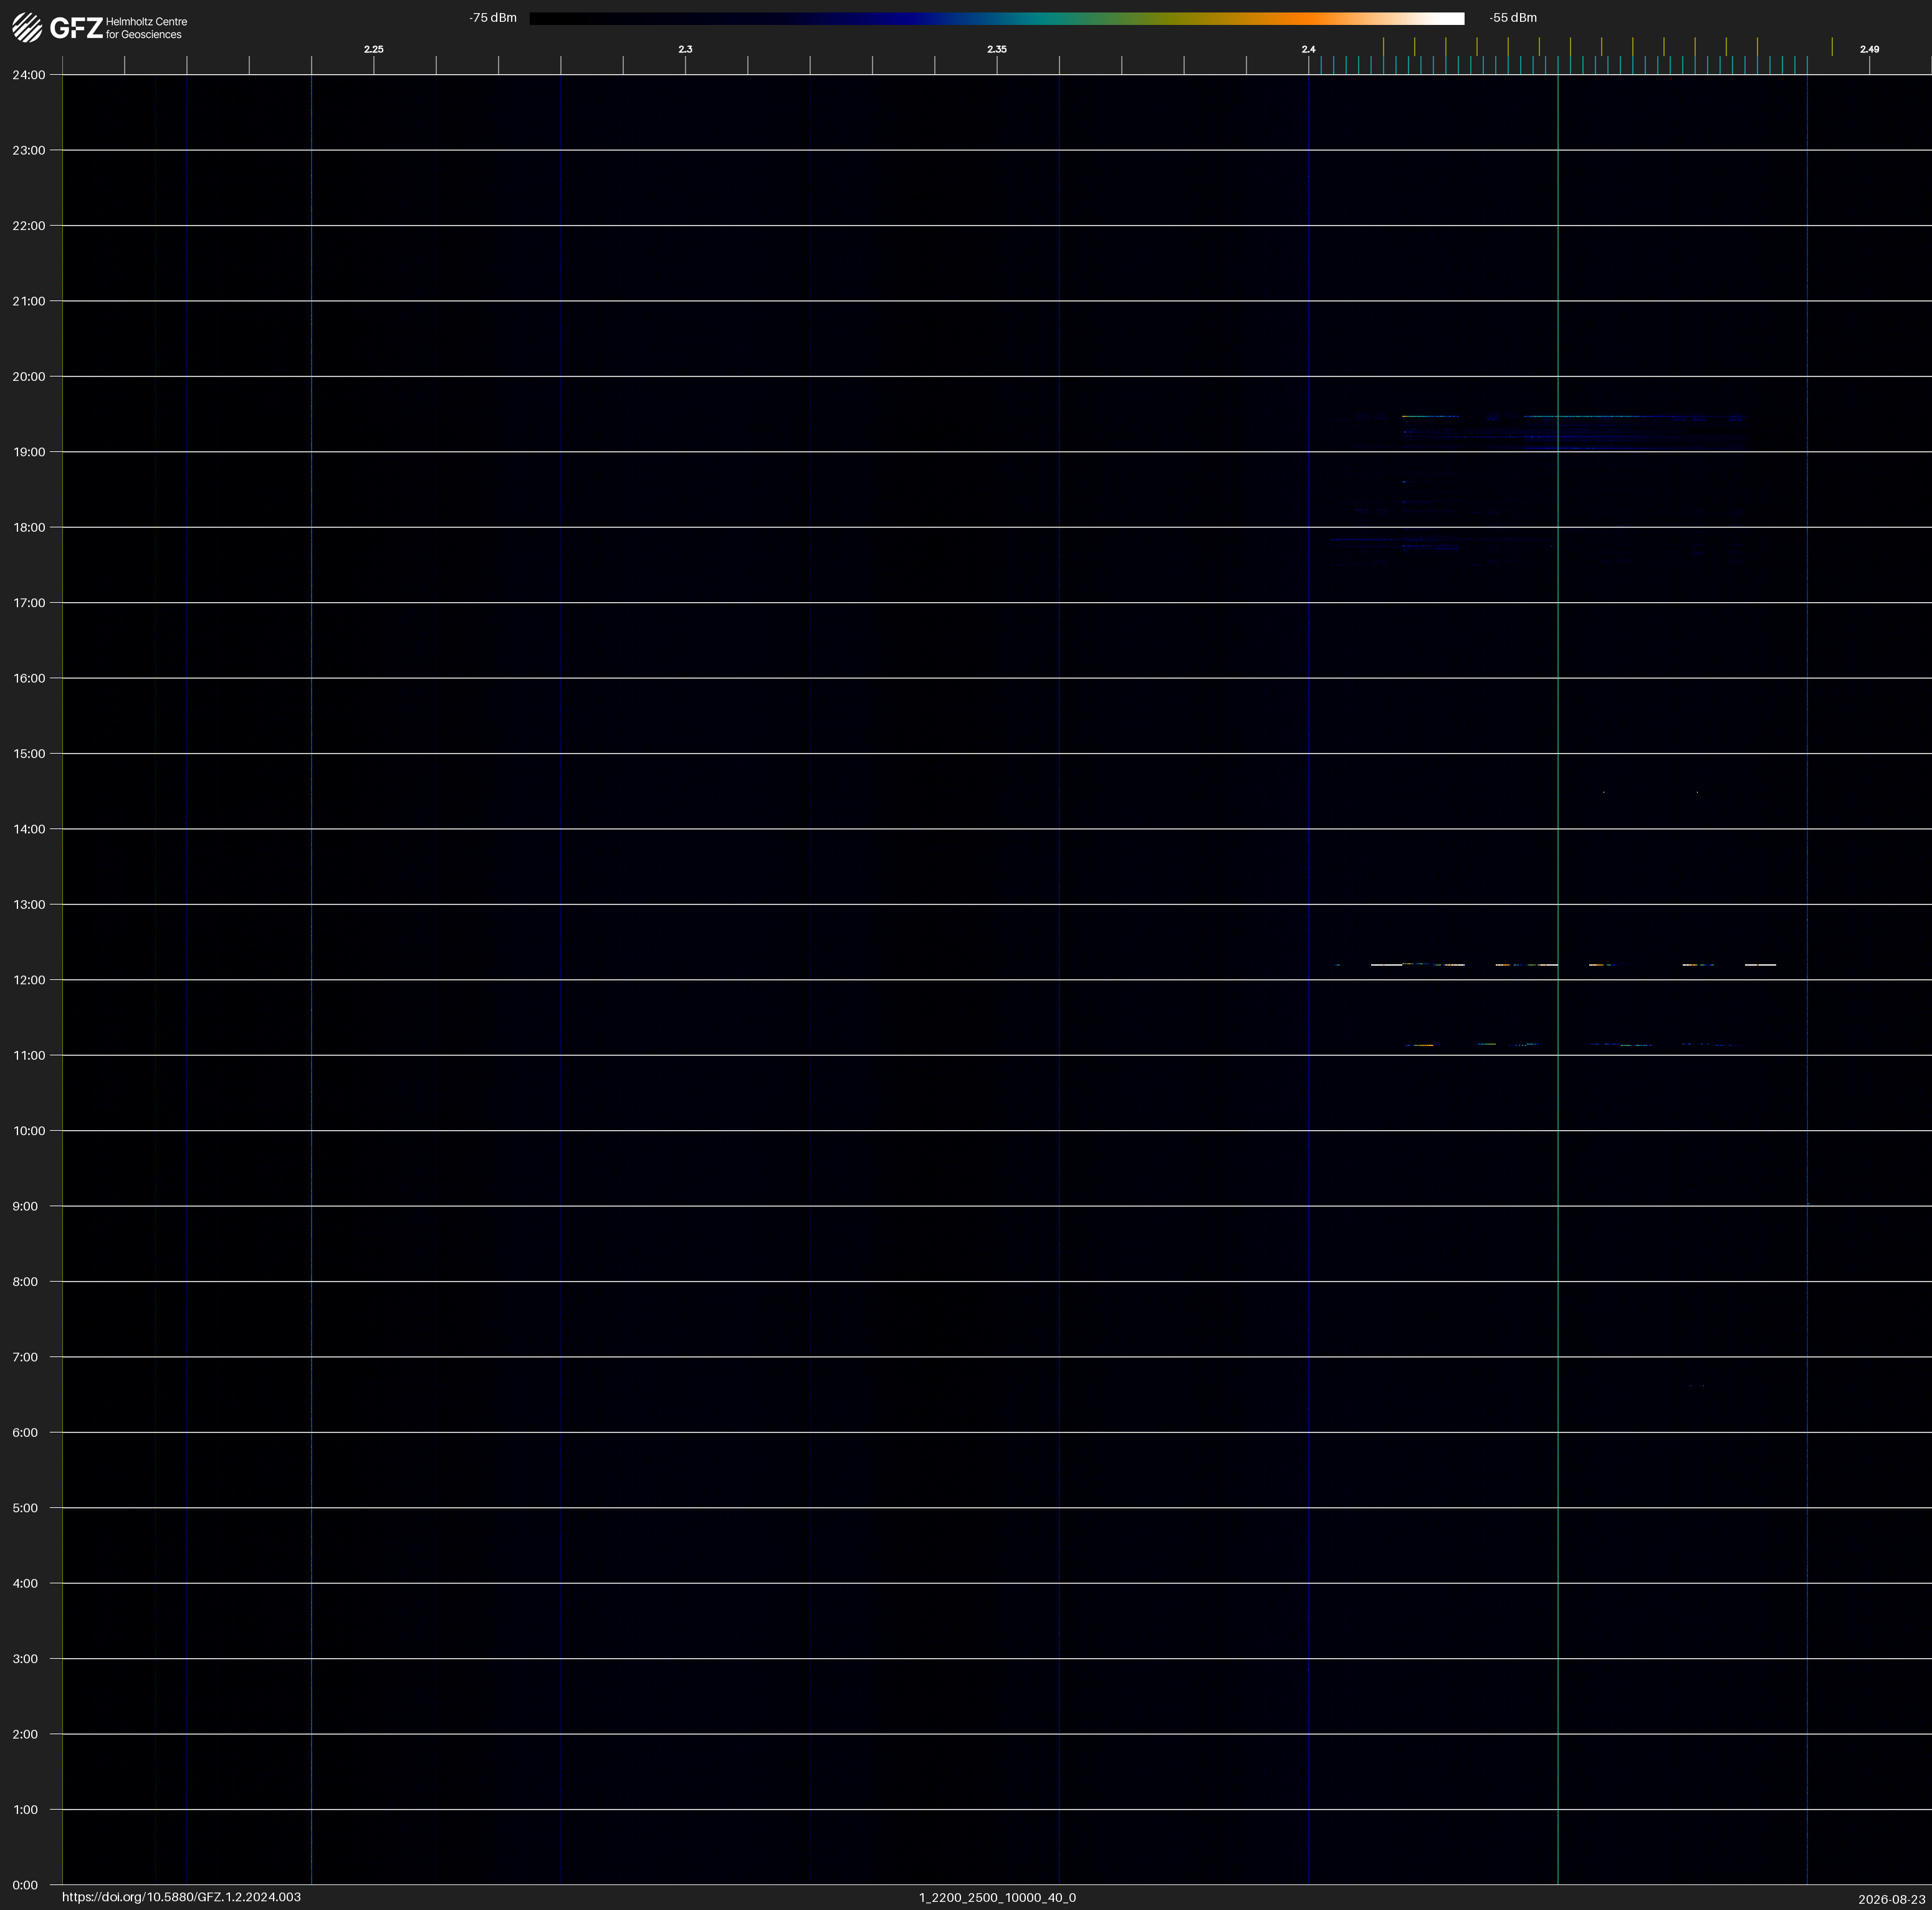
Task: Click the 22:00 time axis label
Action: point(29,226)
